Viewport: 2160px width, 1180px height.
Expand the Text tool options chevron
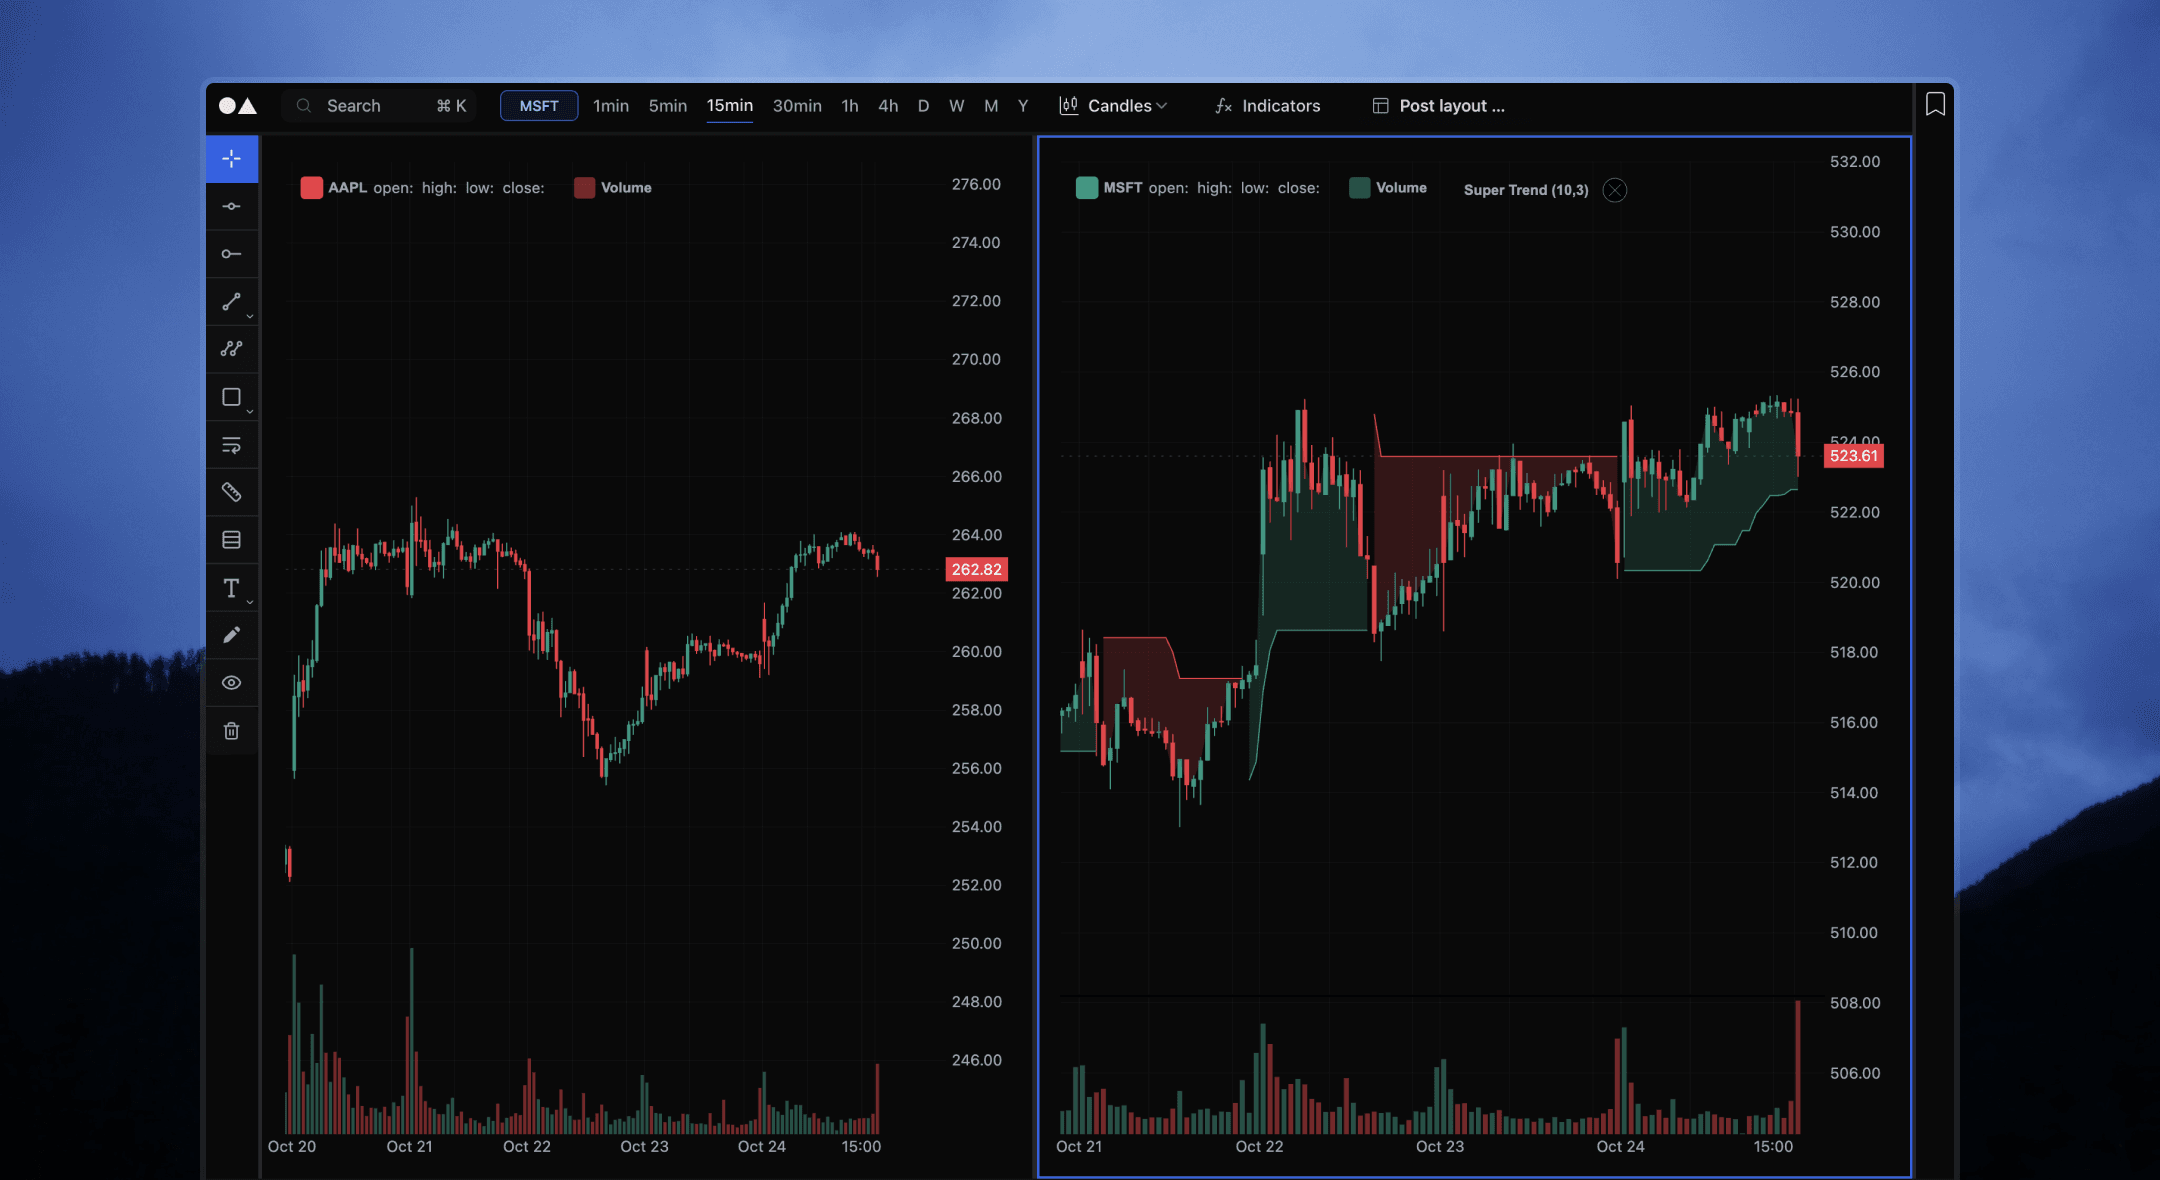pos(249,601)
